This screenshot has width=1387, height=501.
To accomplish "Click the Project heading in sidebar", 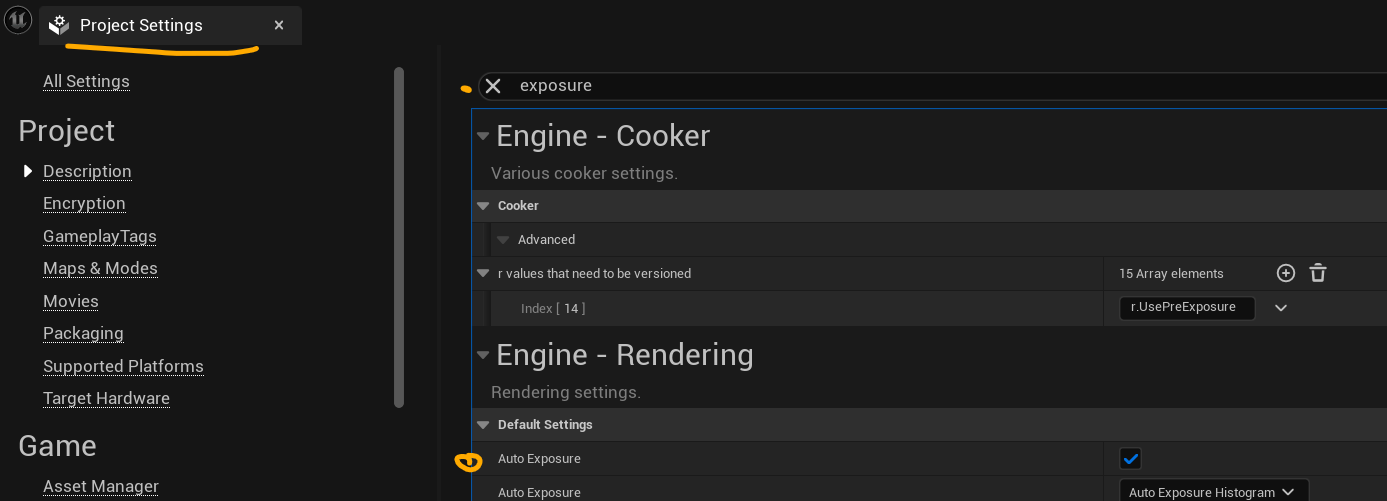I will (x=67, y=131).
